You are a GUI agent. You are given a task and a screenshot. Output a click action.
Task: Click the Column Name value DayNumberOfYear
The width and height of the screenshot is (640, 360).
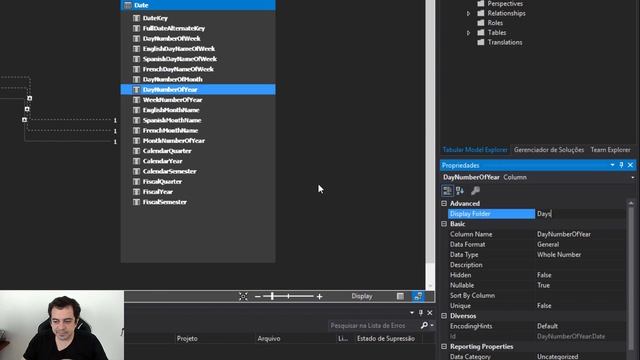564,234
